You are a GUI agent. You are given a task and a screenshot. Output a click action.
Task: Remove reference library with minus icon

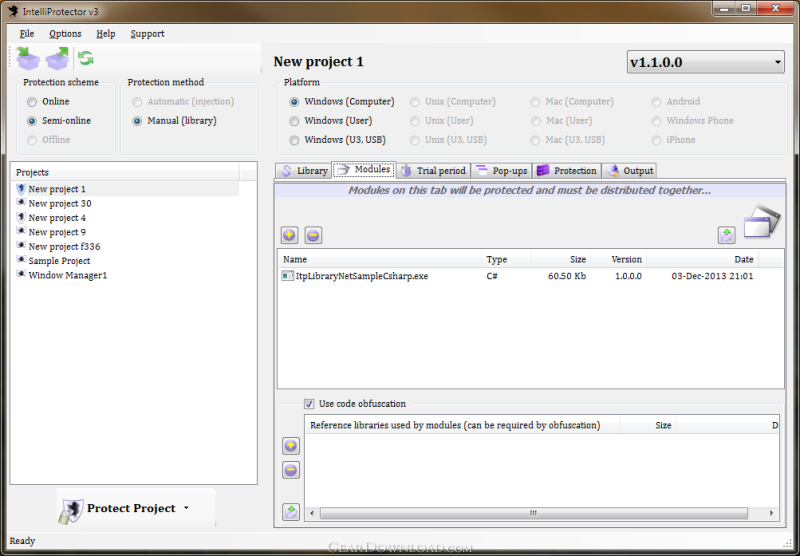pos(291,470)
